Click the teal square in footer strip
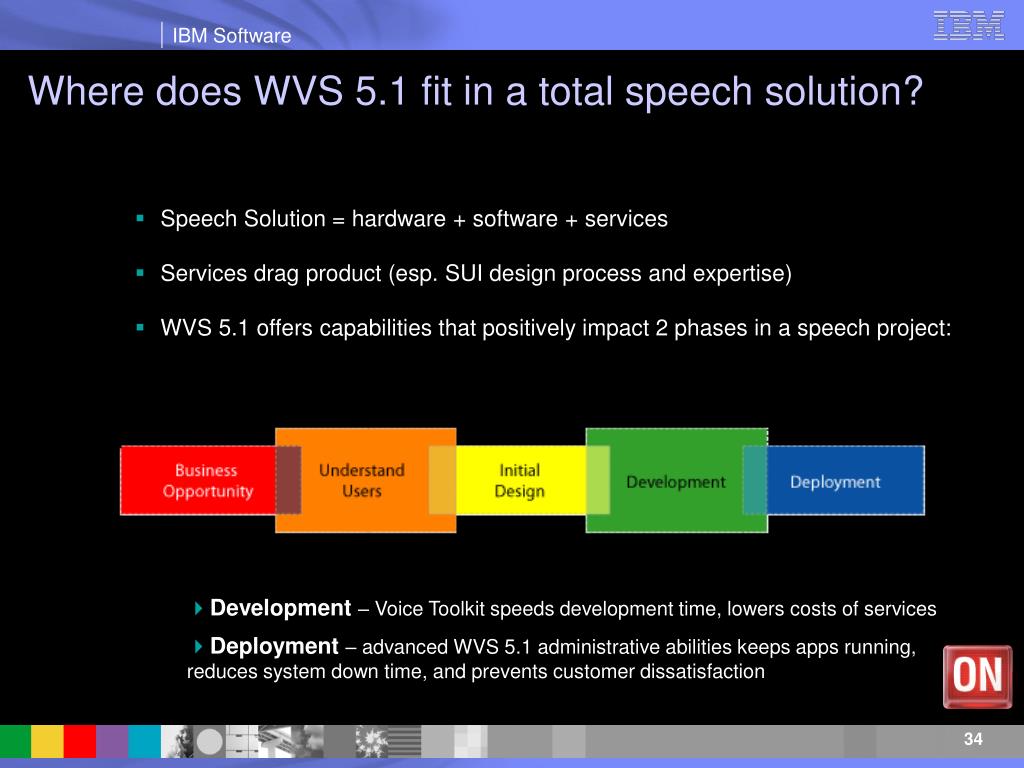 (144, 741)
